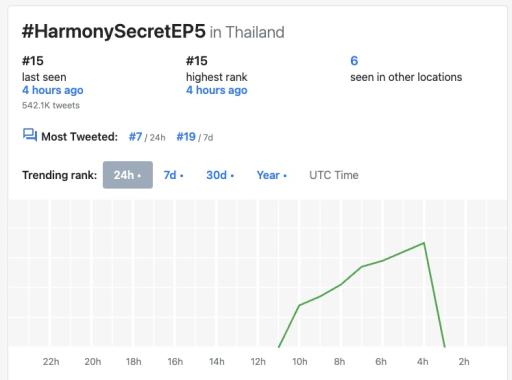
Task: Click the 'seen in other locations' text
Action: click(x=406, y=77)
